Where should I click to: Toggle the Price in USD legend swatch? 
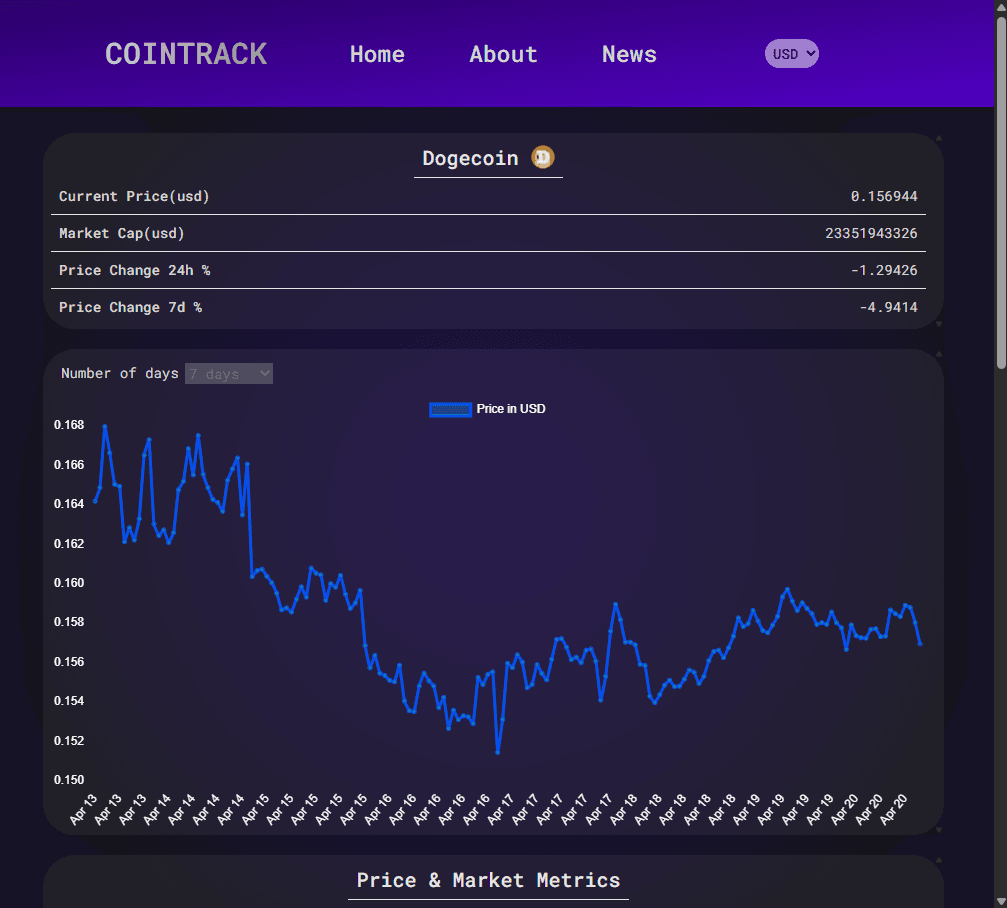pos(450,410)
